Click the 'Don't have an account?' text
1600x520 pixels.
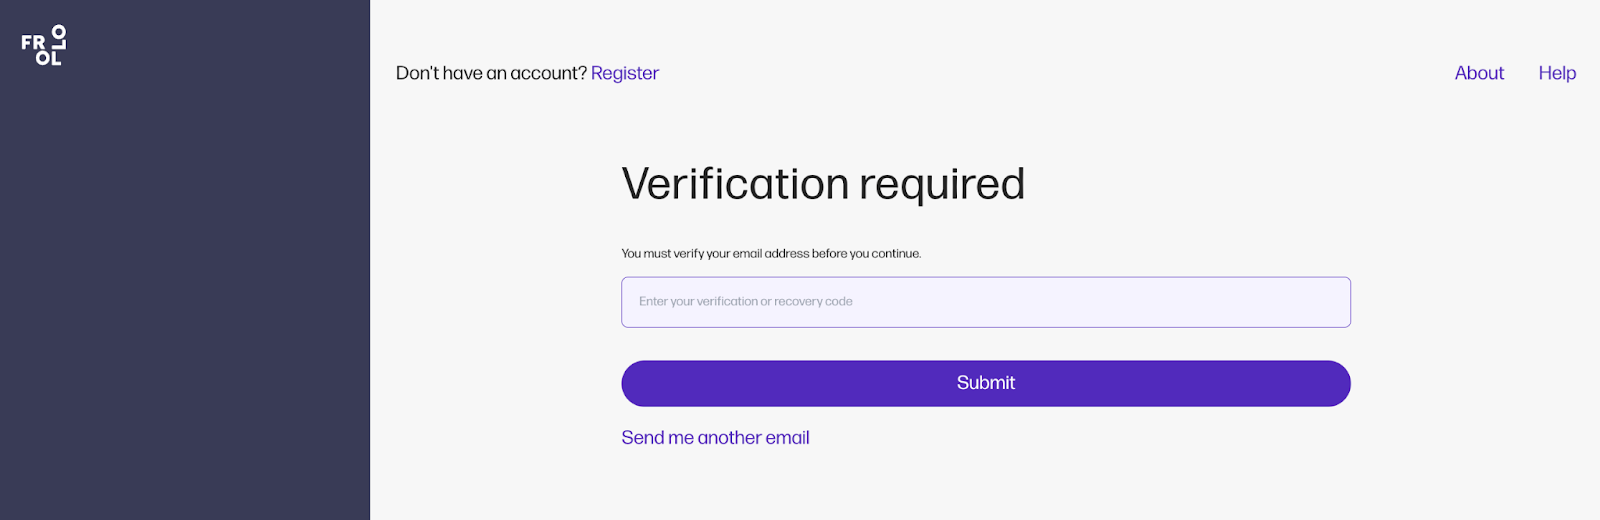point(491,73)
